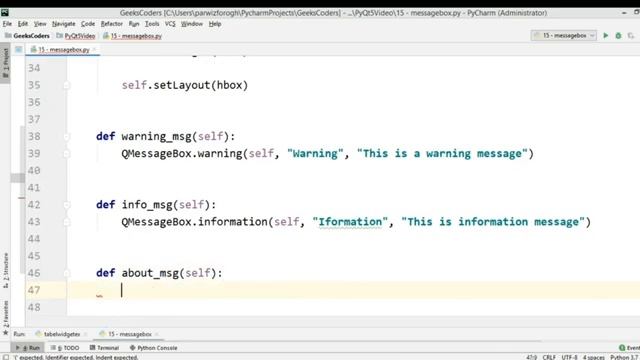Image resolution: width=640 pixels, height=360 pixels.
Task: Start debugging with the green bug icon
Action: pyautogui.click(x=618, y=36)
